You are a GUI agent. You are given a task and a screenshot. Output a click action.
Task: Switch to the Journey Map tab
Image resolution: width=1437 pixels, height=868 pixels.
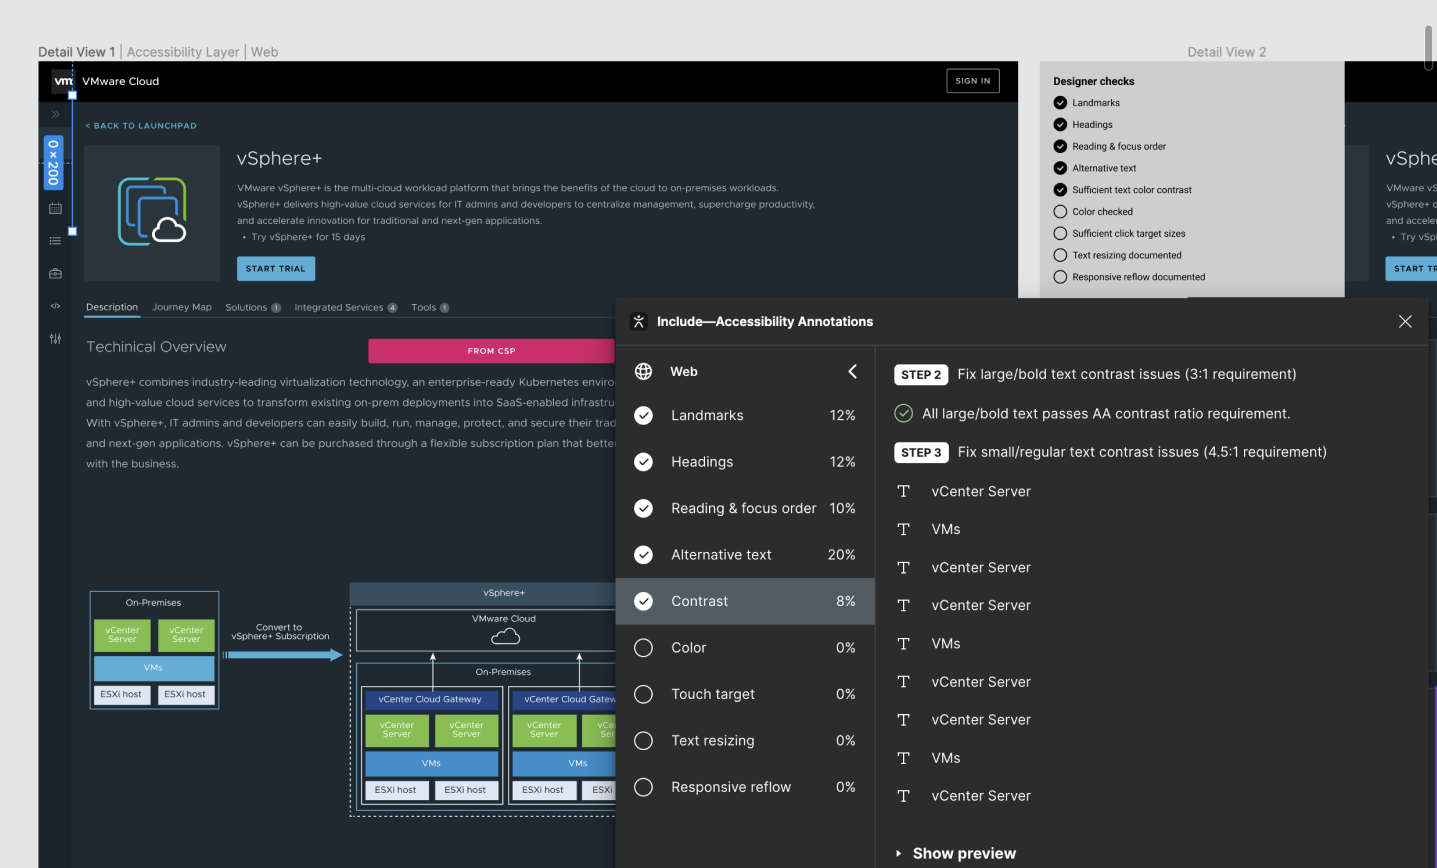(182, 307)
